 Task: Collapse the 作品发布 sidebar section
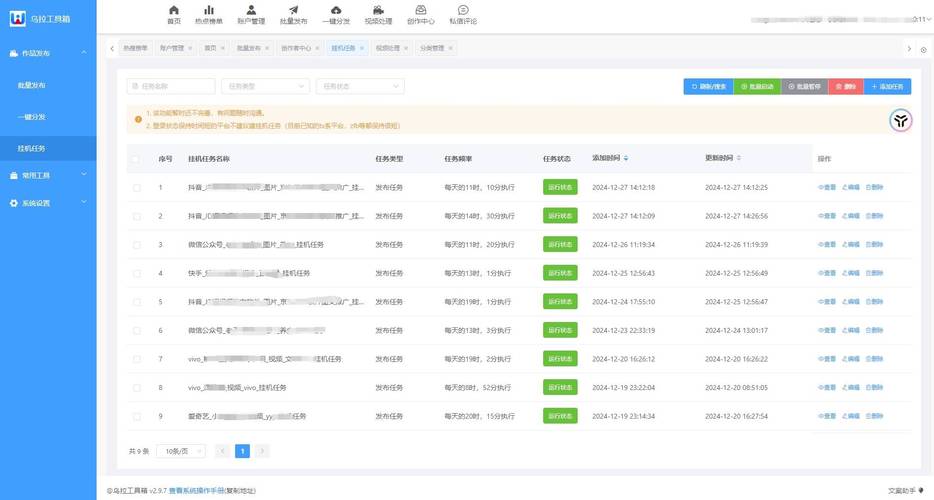(48, 53)
